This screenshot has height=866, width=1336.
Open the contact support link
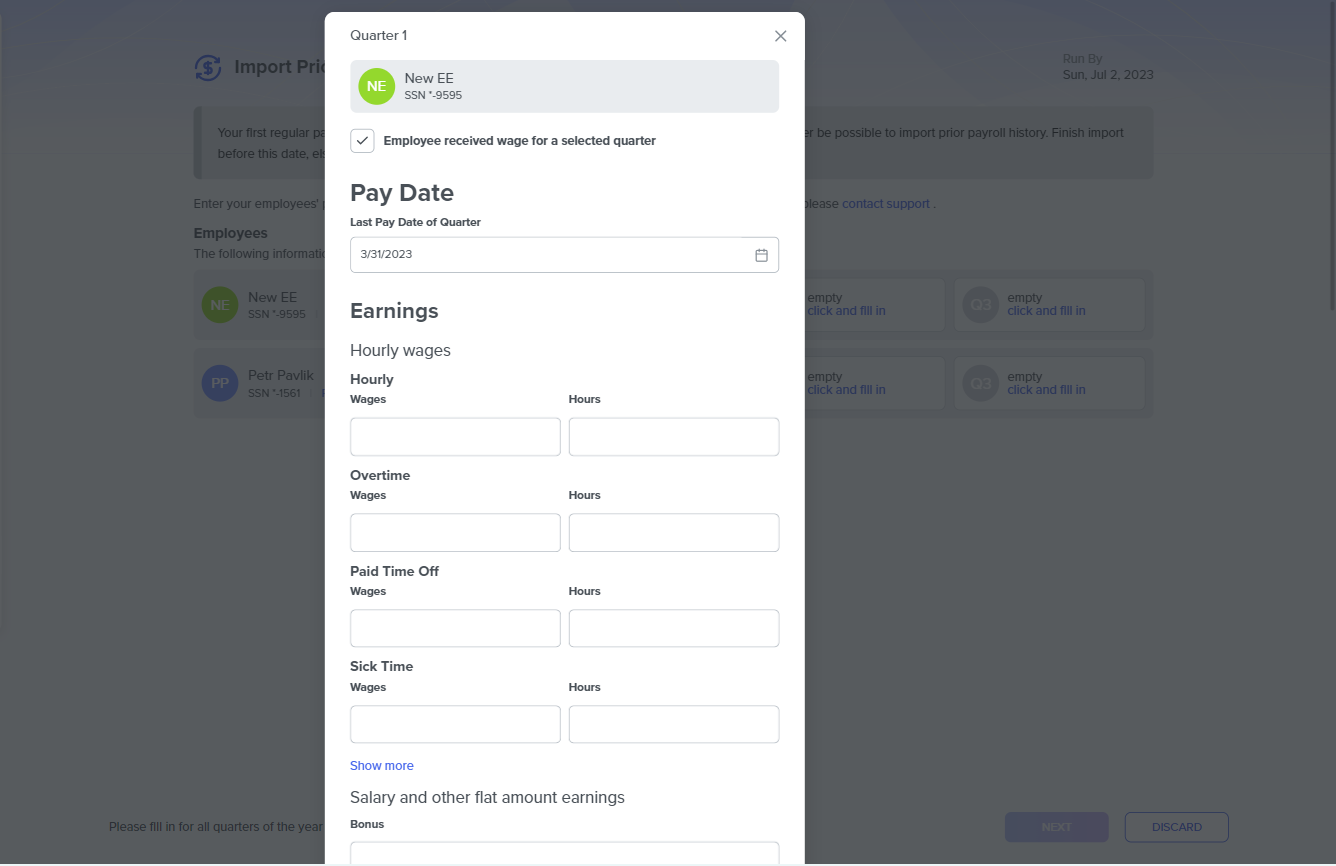(886, 204)
